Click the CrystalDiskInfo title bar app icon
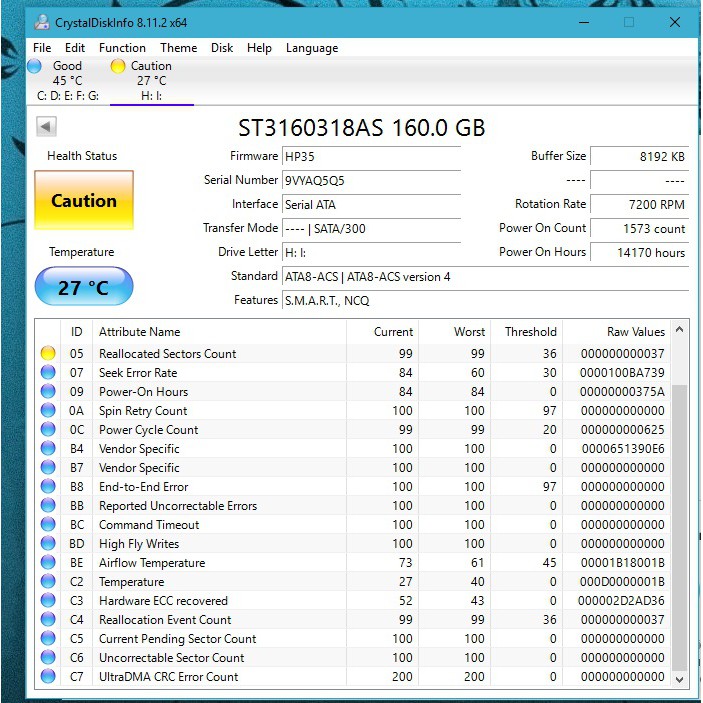Screen dimensions: 703x703 click(42, 21)
